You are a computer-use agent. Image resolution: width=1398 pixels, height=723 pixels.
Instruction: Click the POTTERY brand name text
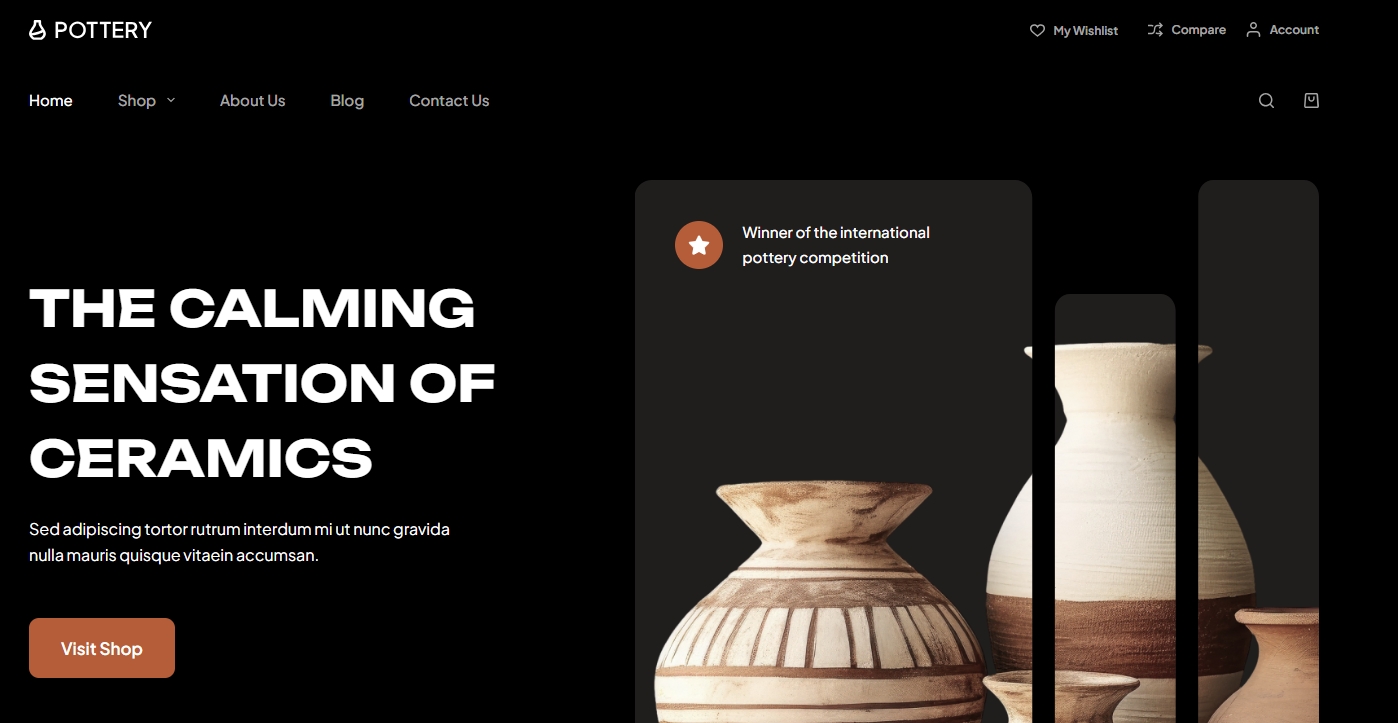pos(103,30)
